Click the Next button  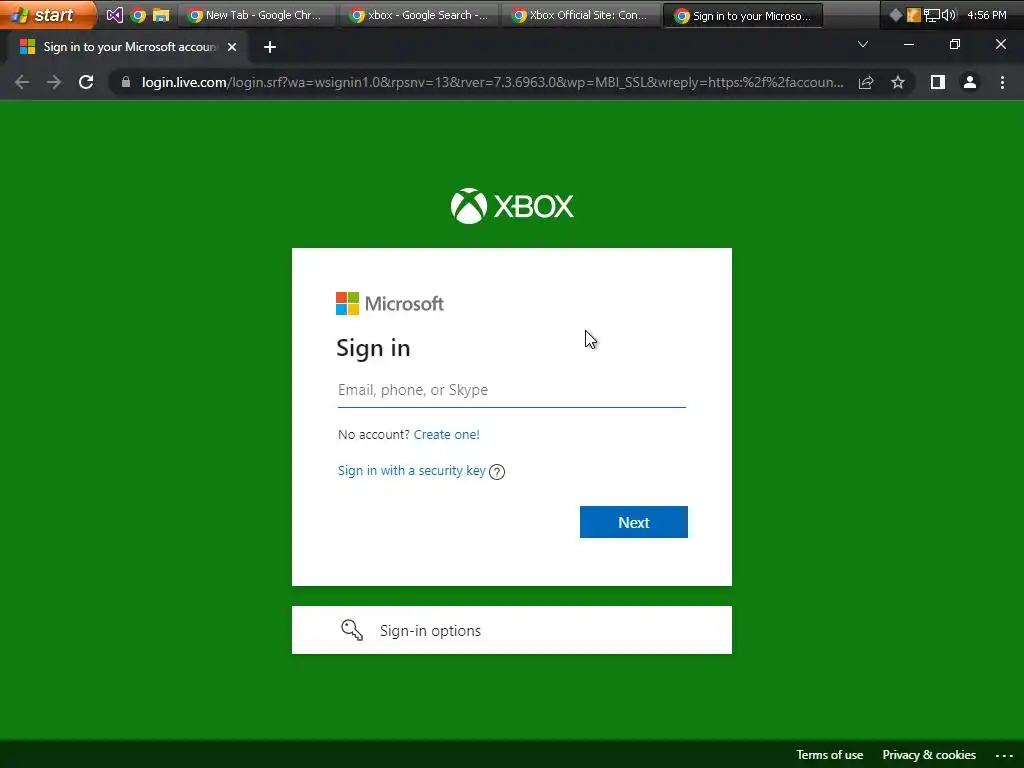(x=633, y=522)
